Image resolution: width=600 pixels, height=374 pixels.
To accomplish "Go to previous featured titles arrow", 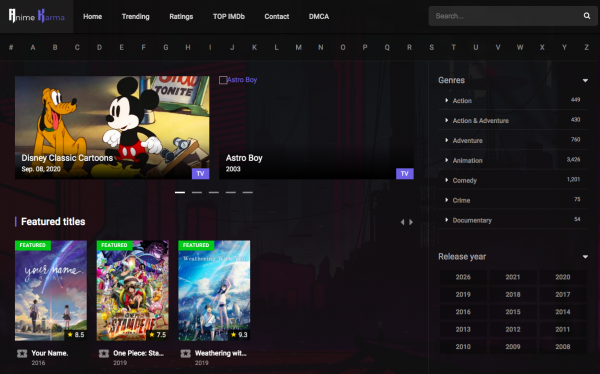I will [x=402, y=222].
